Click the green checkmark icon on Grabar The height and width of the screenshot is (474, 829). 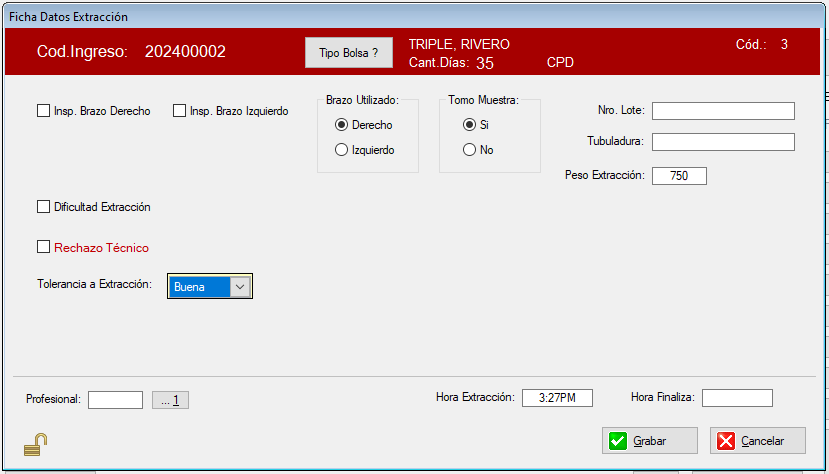click(x=619, y=441)
